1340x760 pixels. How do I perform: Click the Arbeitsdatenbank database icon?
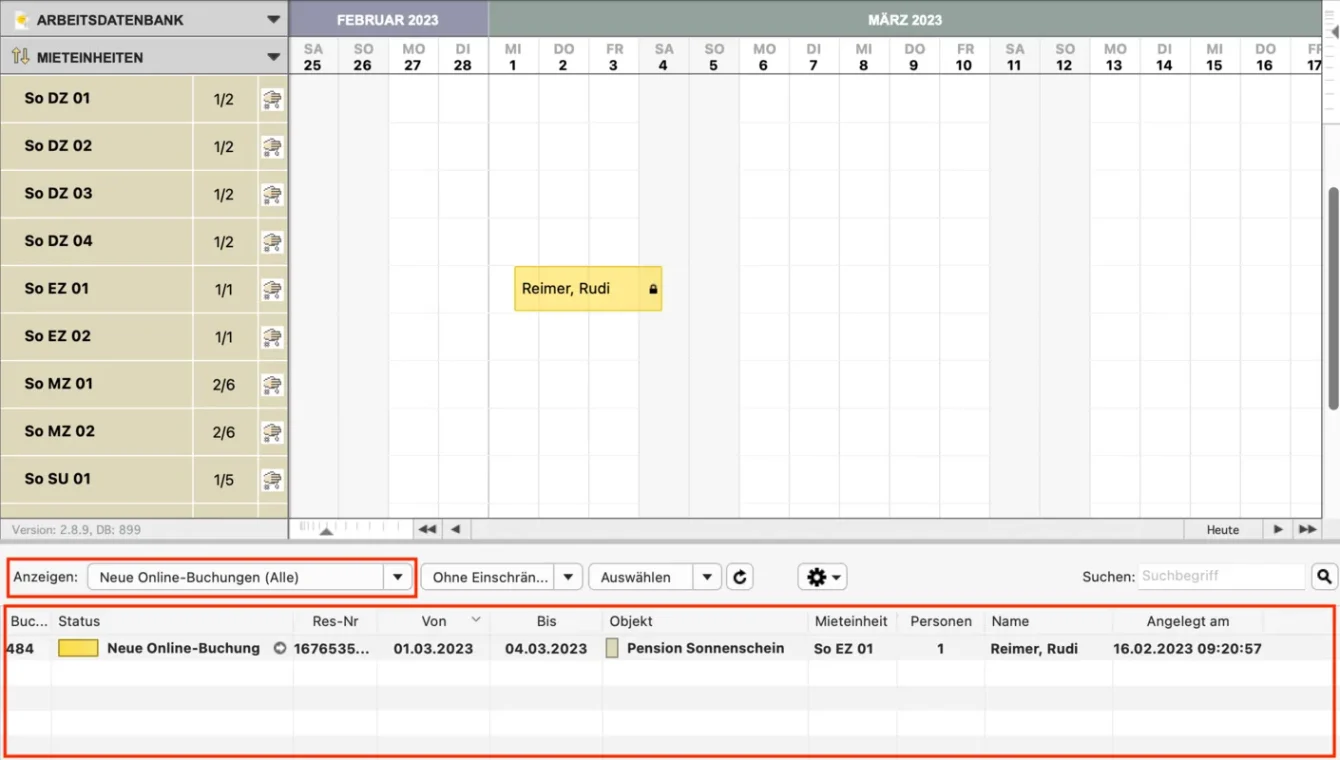click(21, 19)
